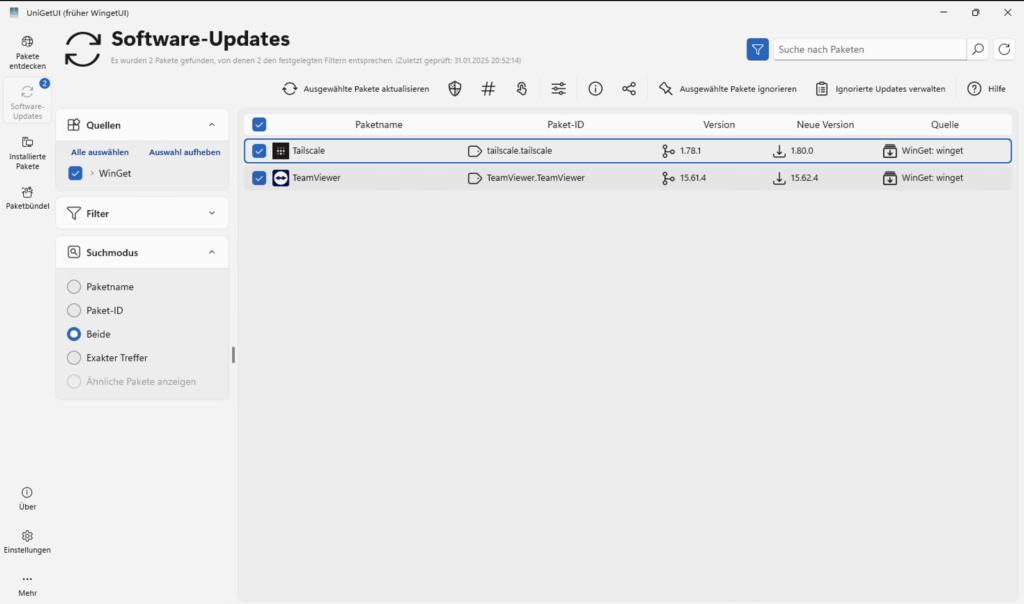The height and width of the screenshot is (604, 1024).
Task: Show package details info icon
Action: coord(595,89)
